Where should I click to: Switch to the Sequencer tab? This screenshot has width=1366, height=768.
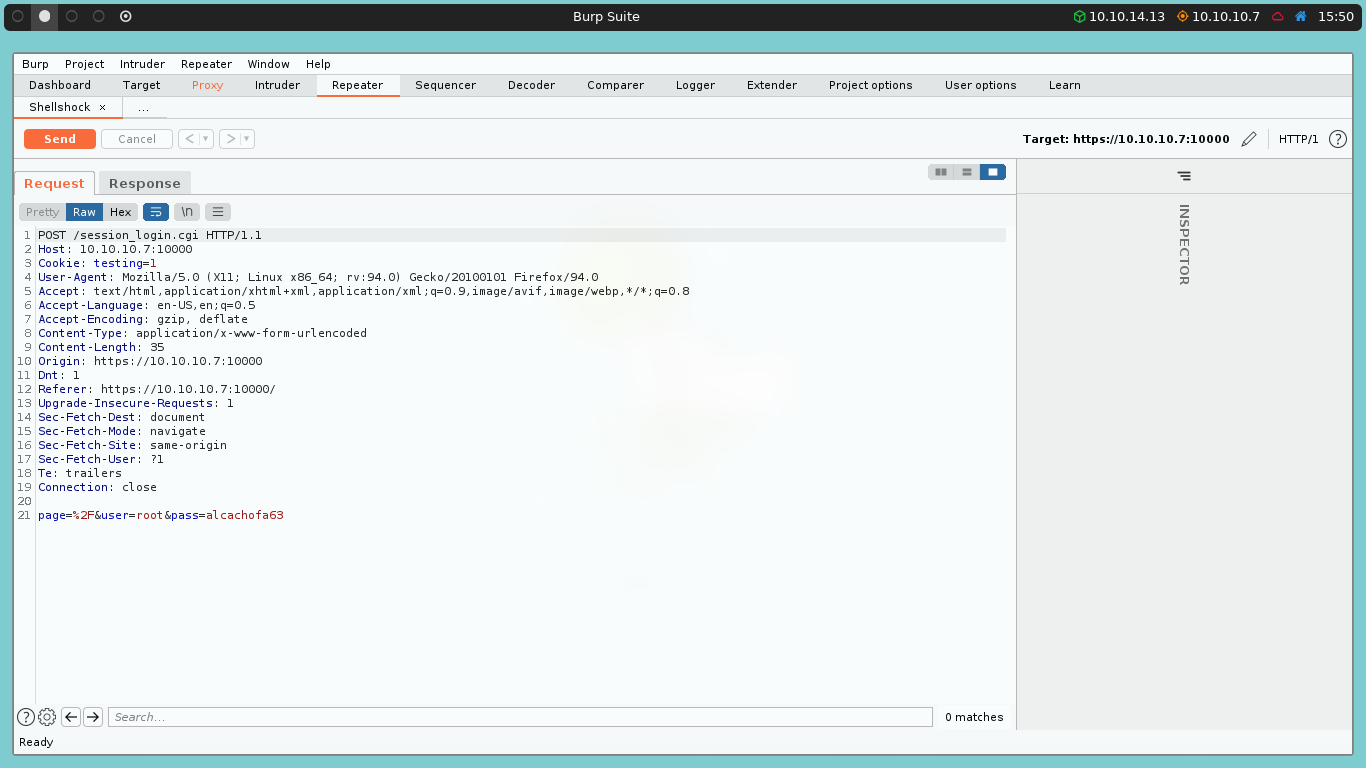coord(446,85)
